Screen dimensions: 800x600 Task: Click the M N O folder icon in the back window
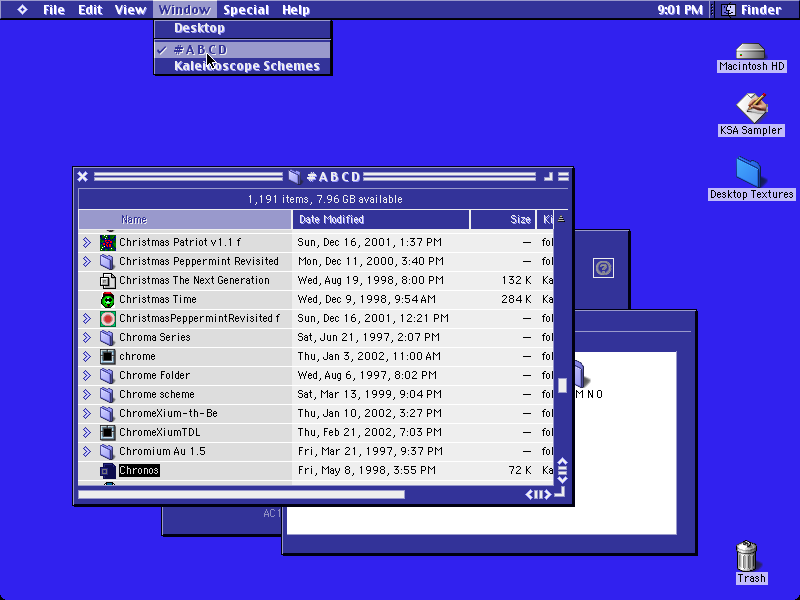coord(580,373)
